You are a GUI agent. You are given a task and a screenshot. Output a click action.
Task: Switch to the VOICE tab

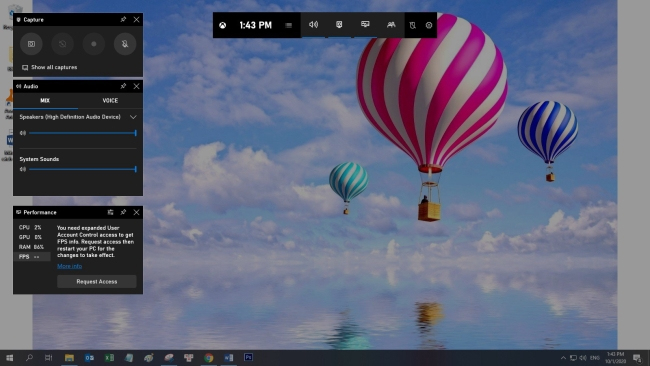[110, 100]
